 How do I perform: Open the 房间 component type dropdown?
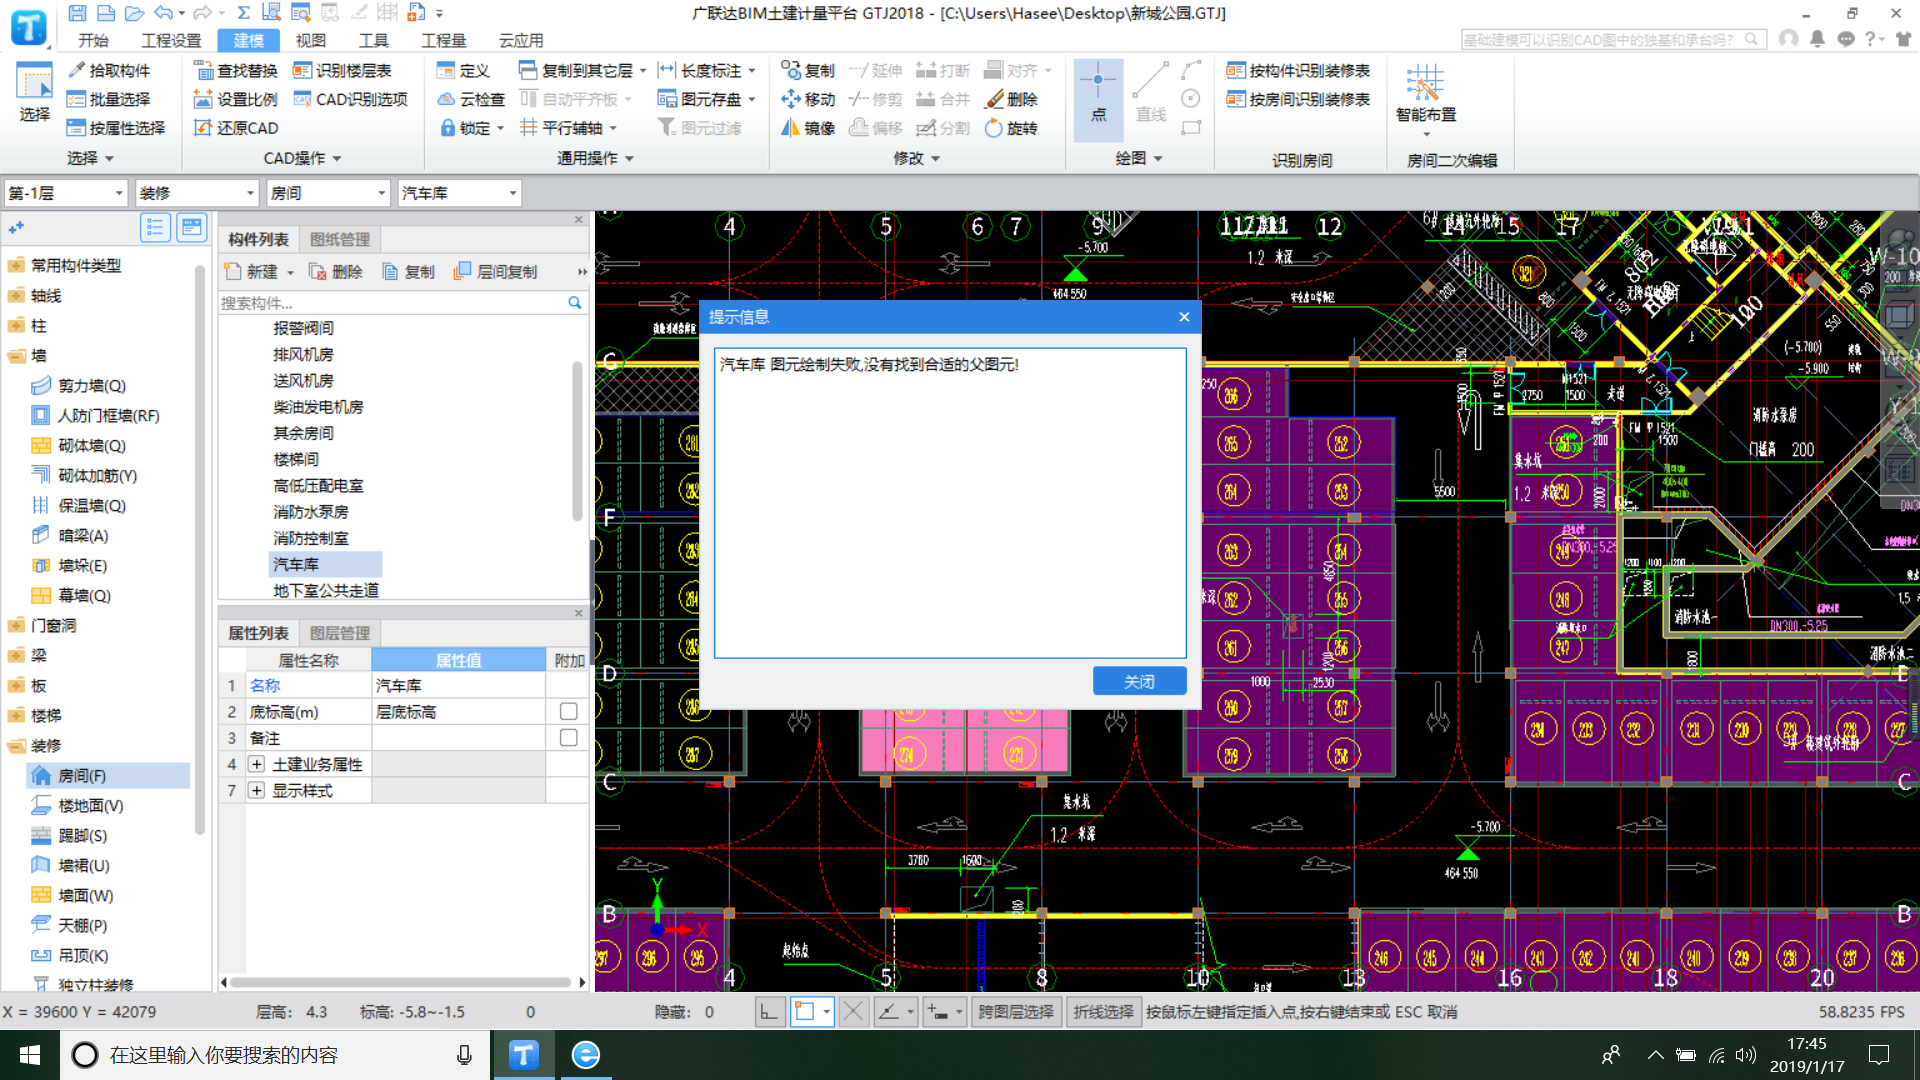point(328,193)
